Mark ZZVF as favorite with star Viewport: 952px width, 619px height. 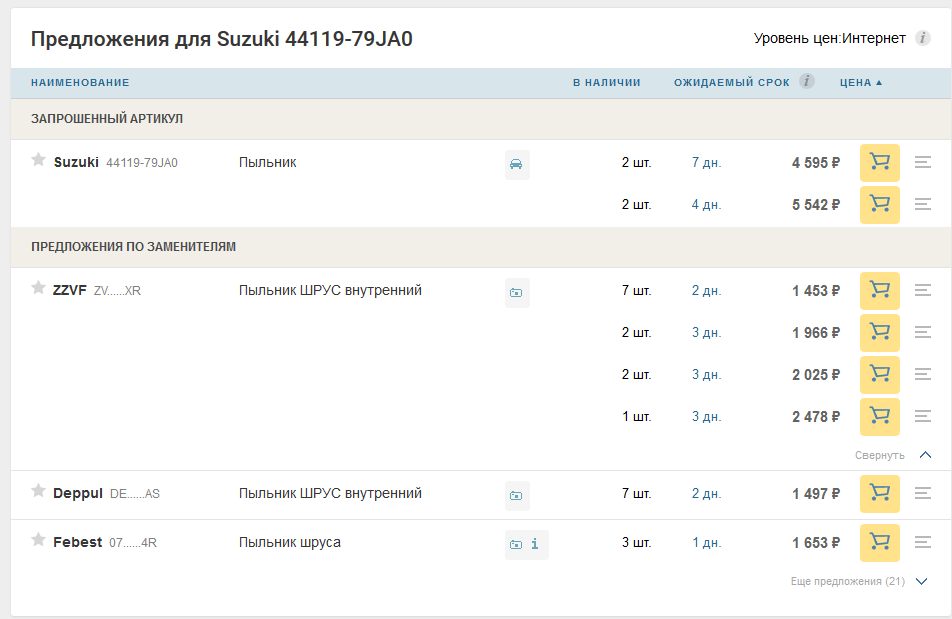click(x=38, y=289)
